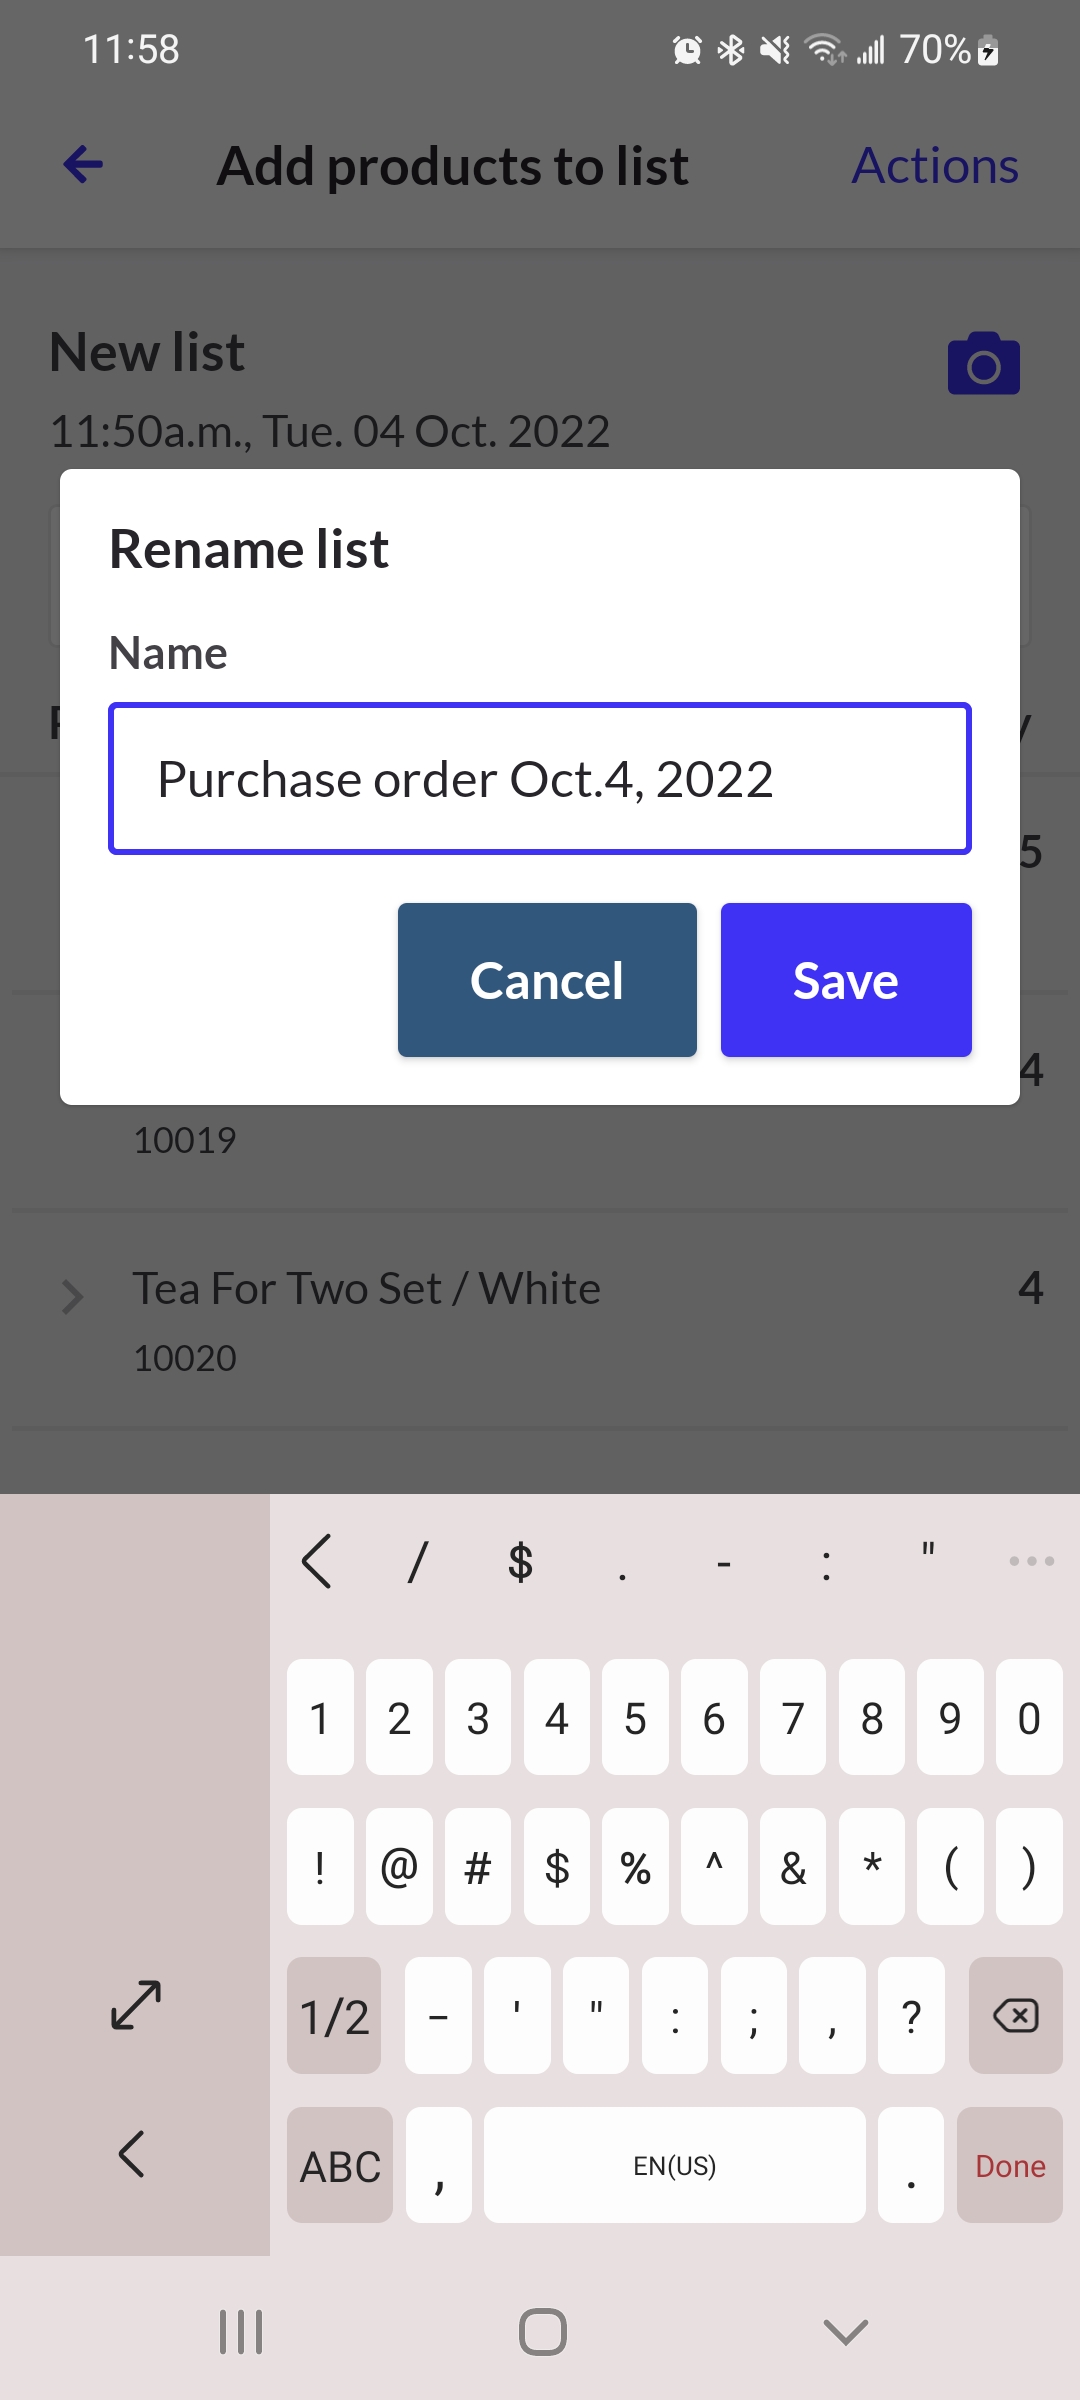Tap the Android home button

(x=542, y=2332)
